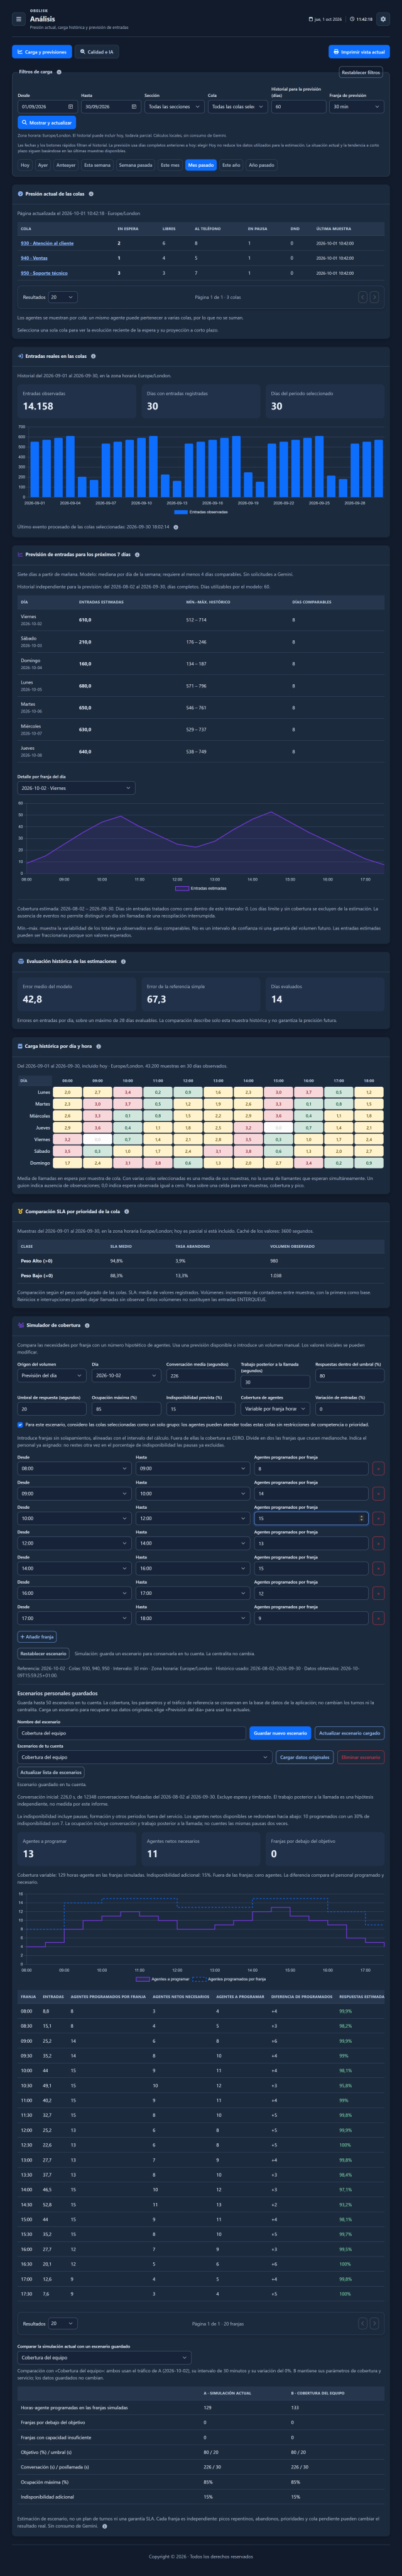Open the 950 - Soporte técnico queue link
402x2576 pixels.
pos(44,273)
